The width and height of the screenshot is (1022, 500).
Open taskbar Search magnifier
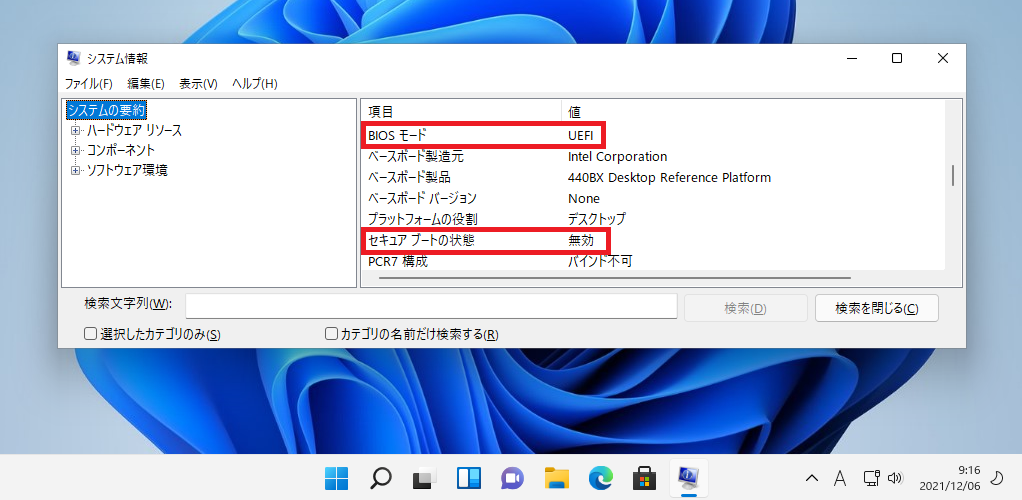click(x=380, y=479)
